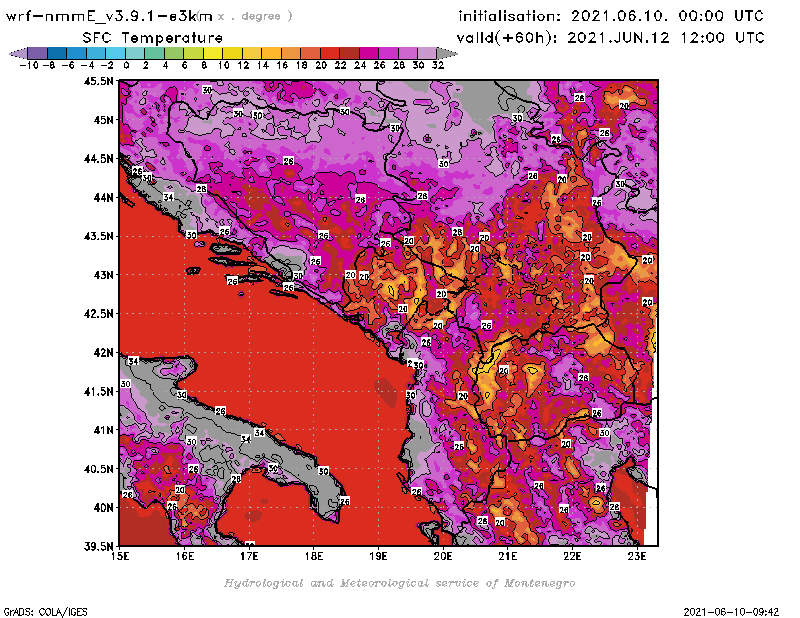Select the magenta legend swatch between 24 and 26

(x=368, y=53)
